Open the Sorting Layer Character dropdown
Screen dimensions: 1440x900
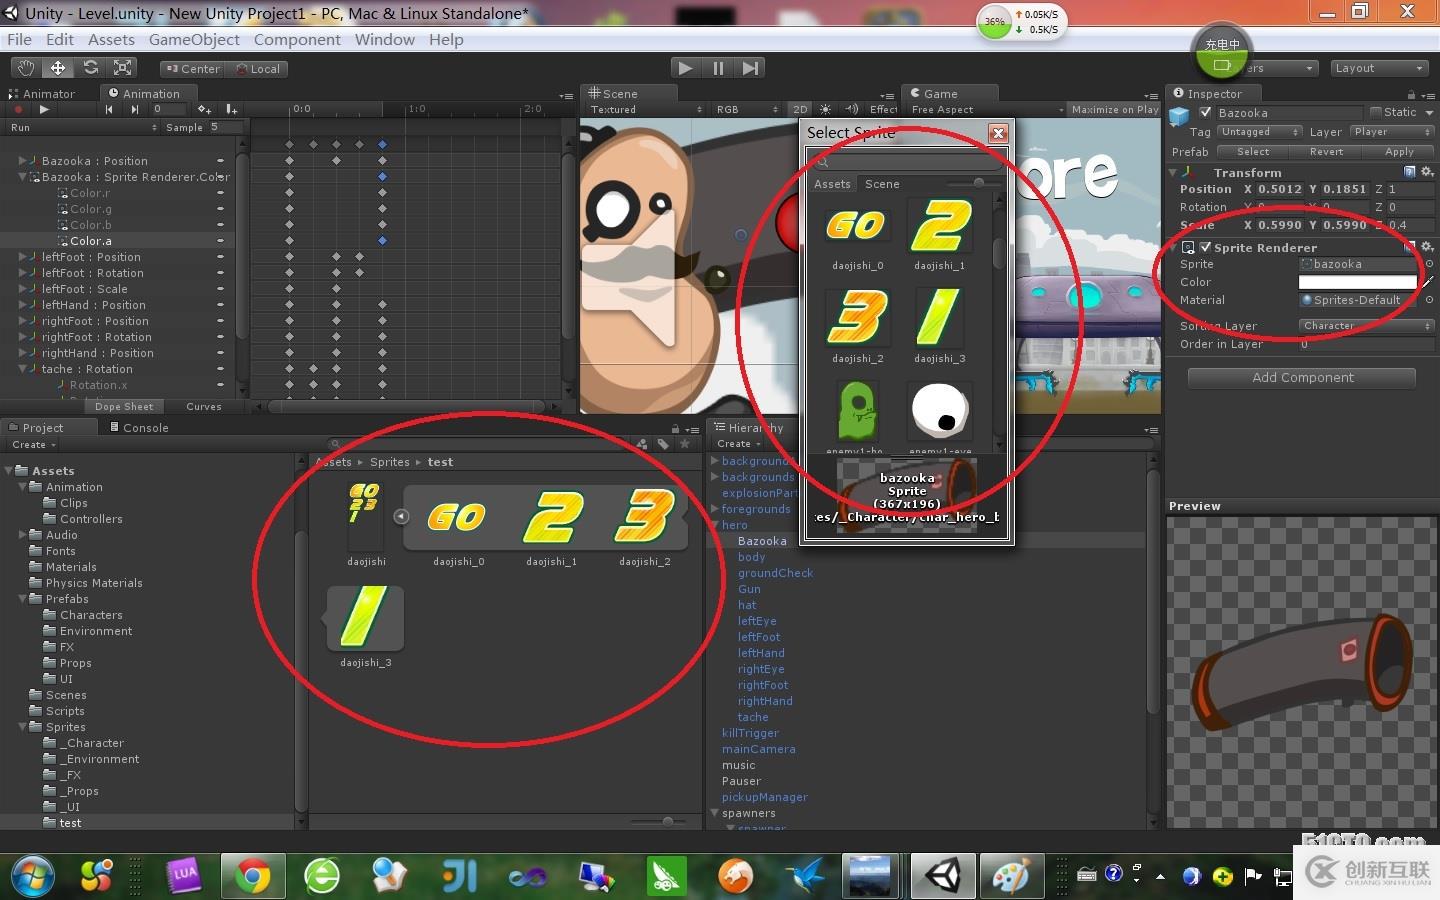click(1367, 326)
